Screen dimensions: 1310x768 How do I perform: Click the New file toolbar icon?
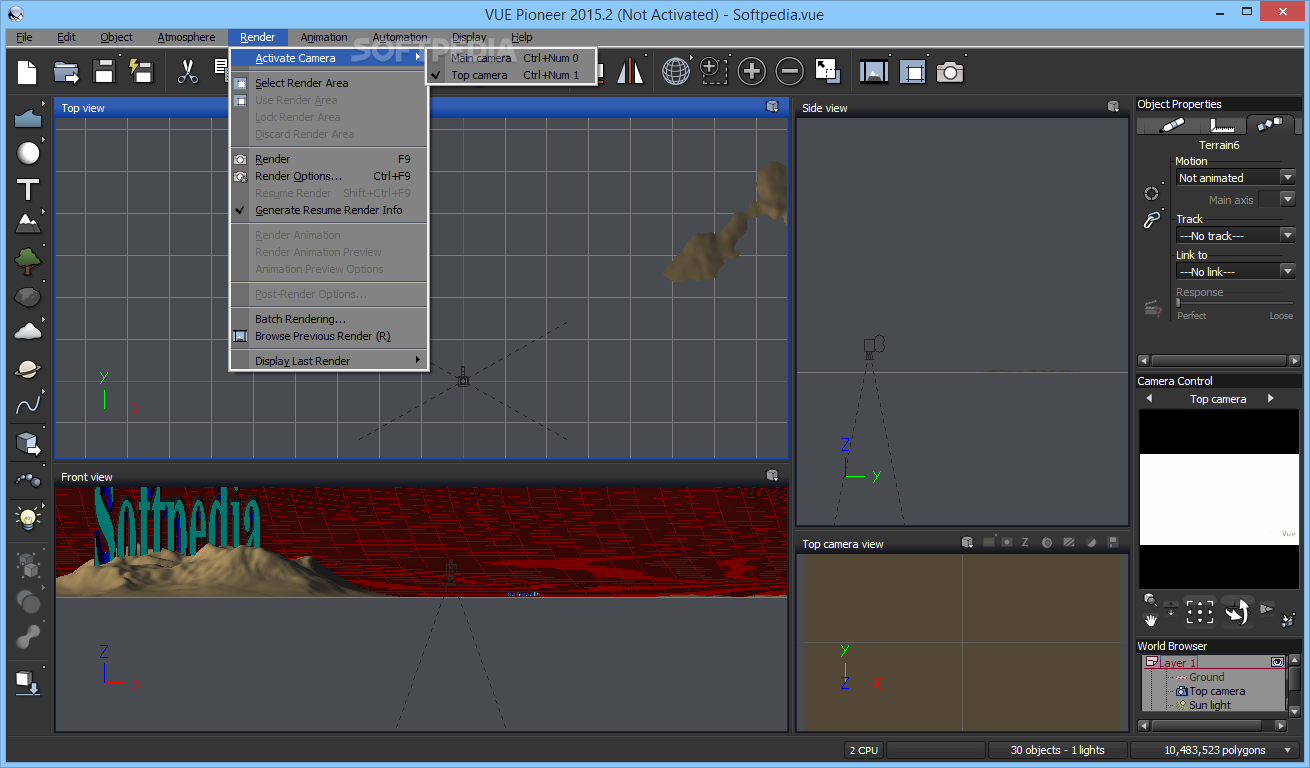[x=27, y=71]
